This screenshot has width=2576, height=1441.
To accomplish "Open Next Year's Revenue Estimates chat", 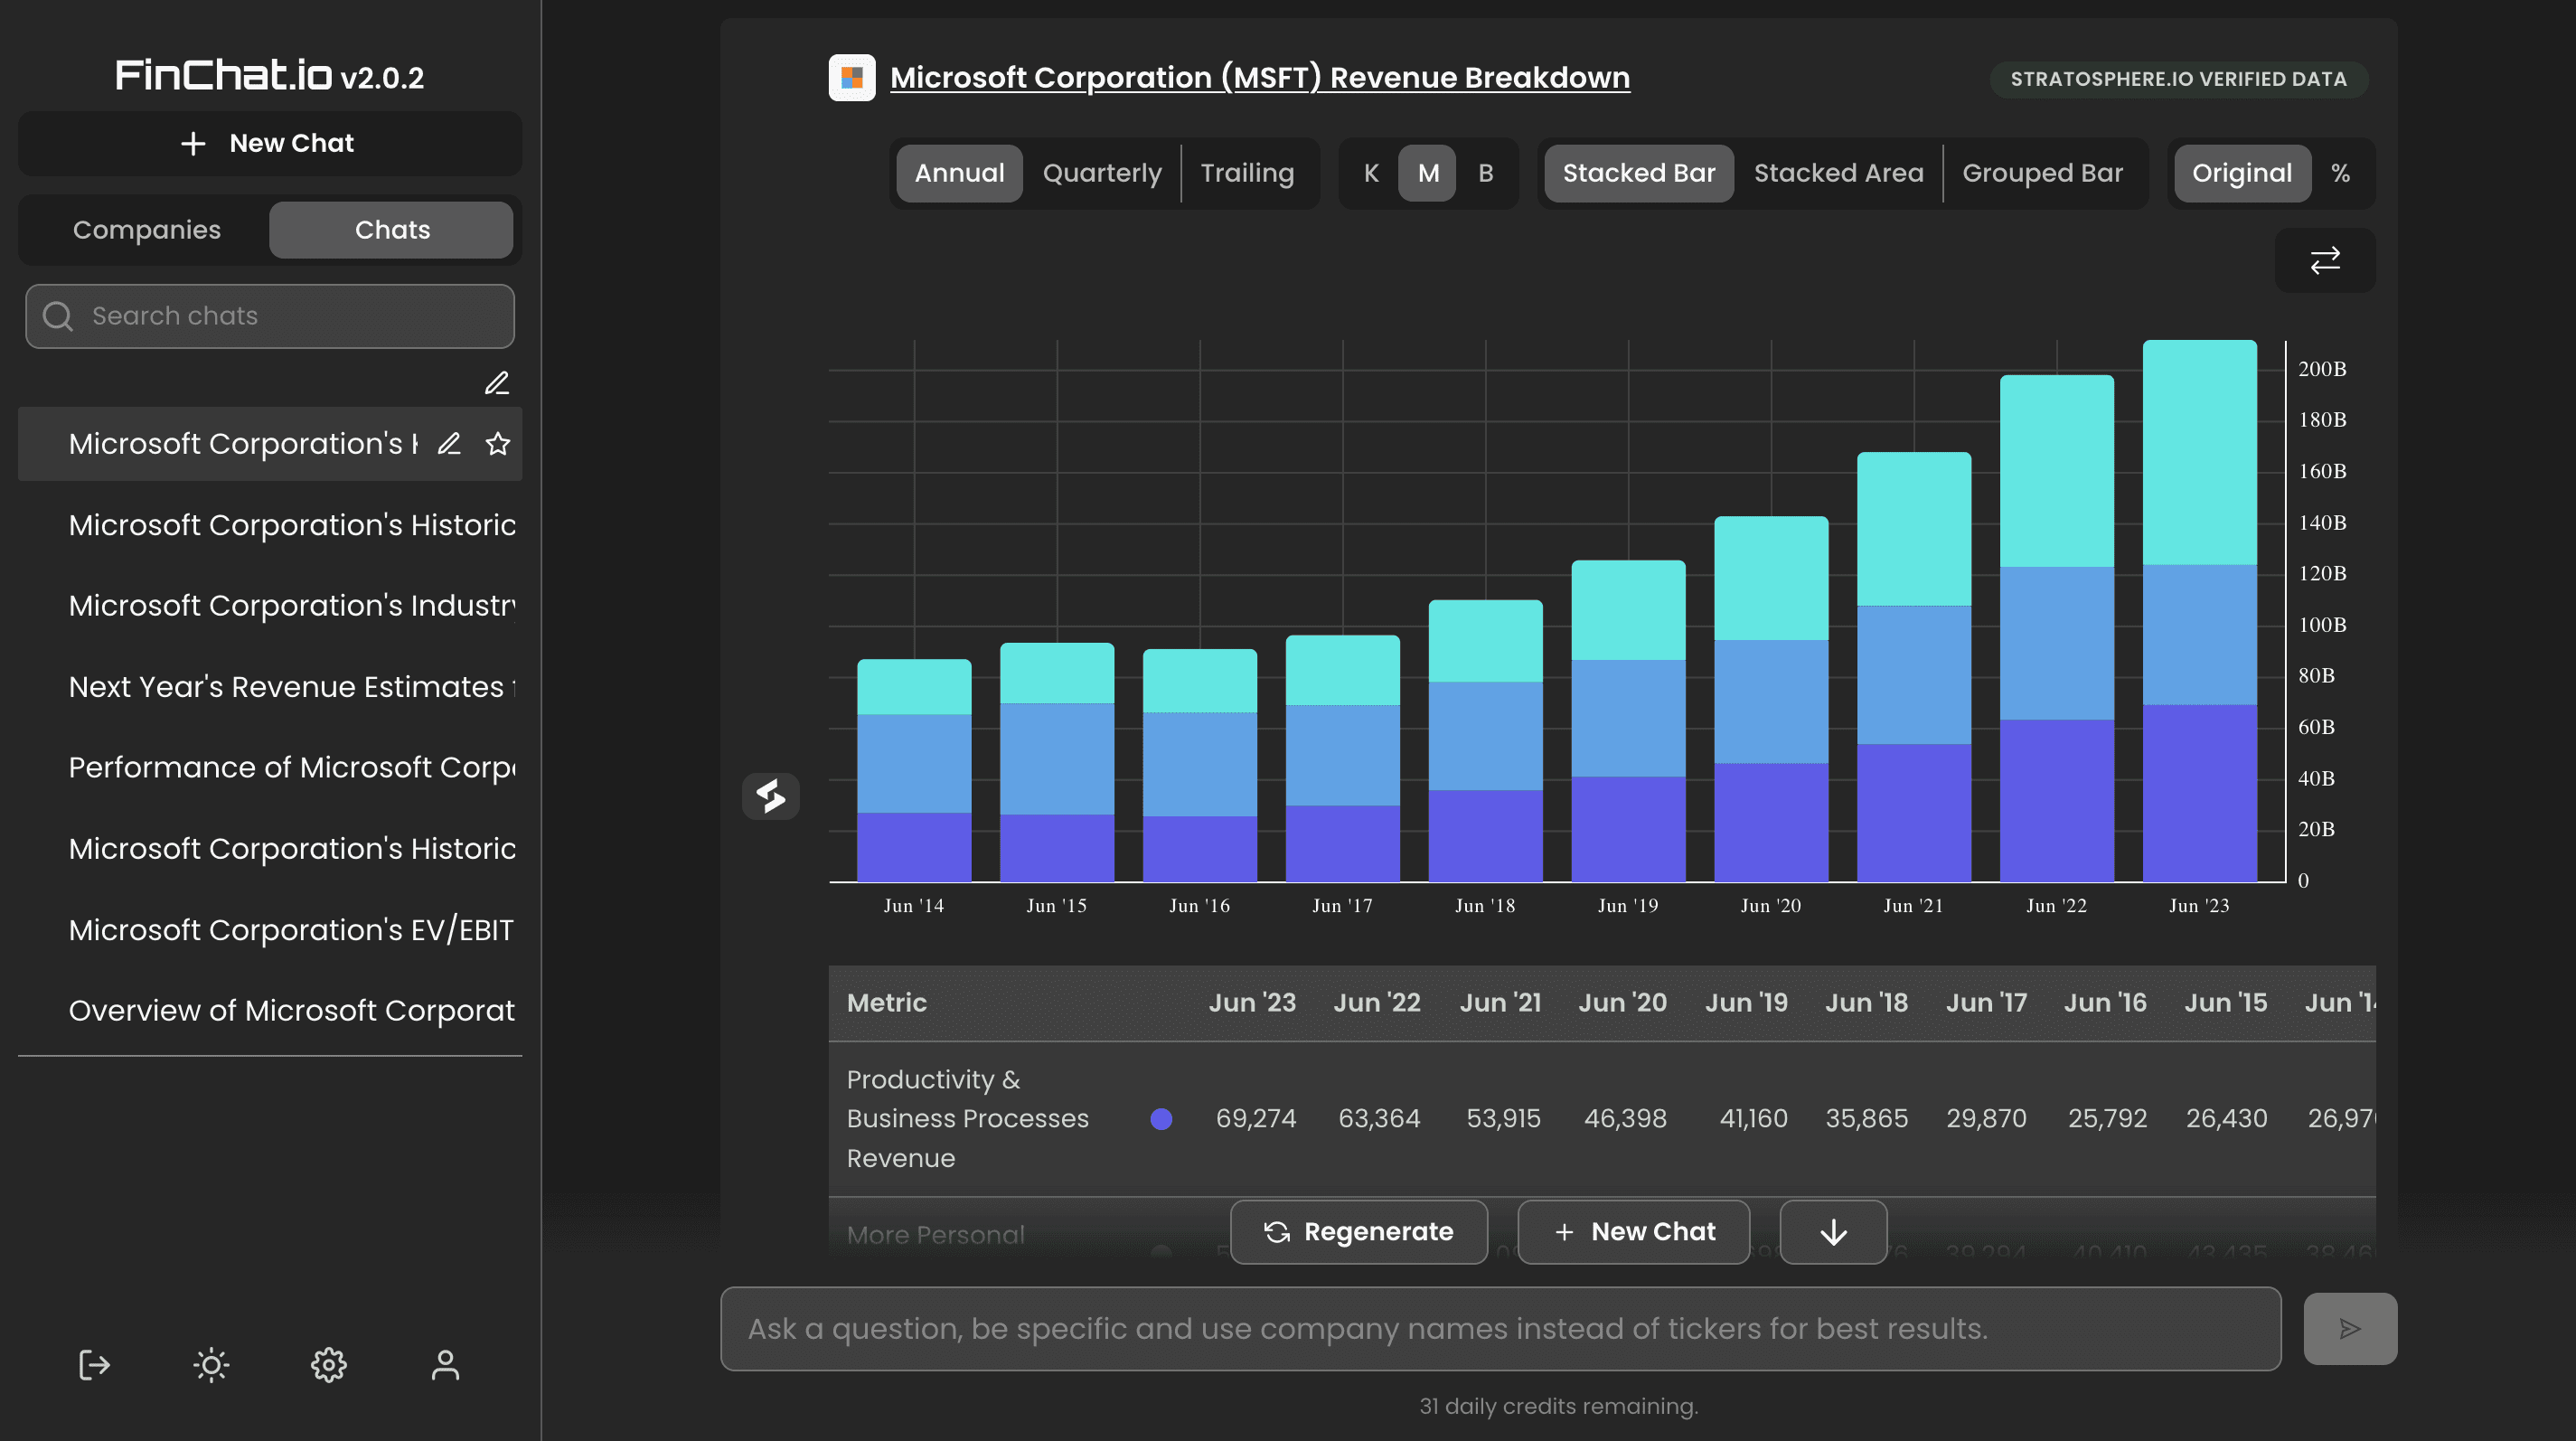I will (290, 687).
